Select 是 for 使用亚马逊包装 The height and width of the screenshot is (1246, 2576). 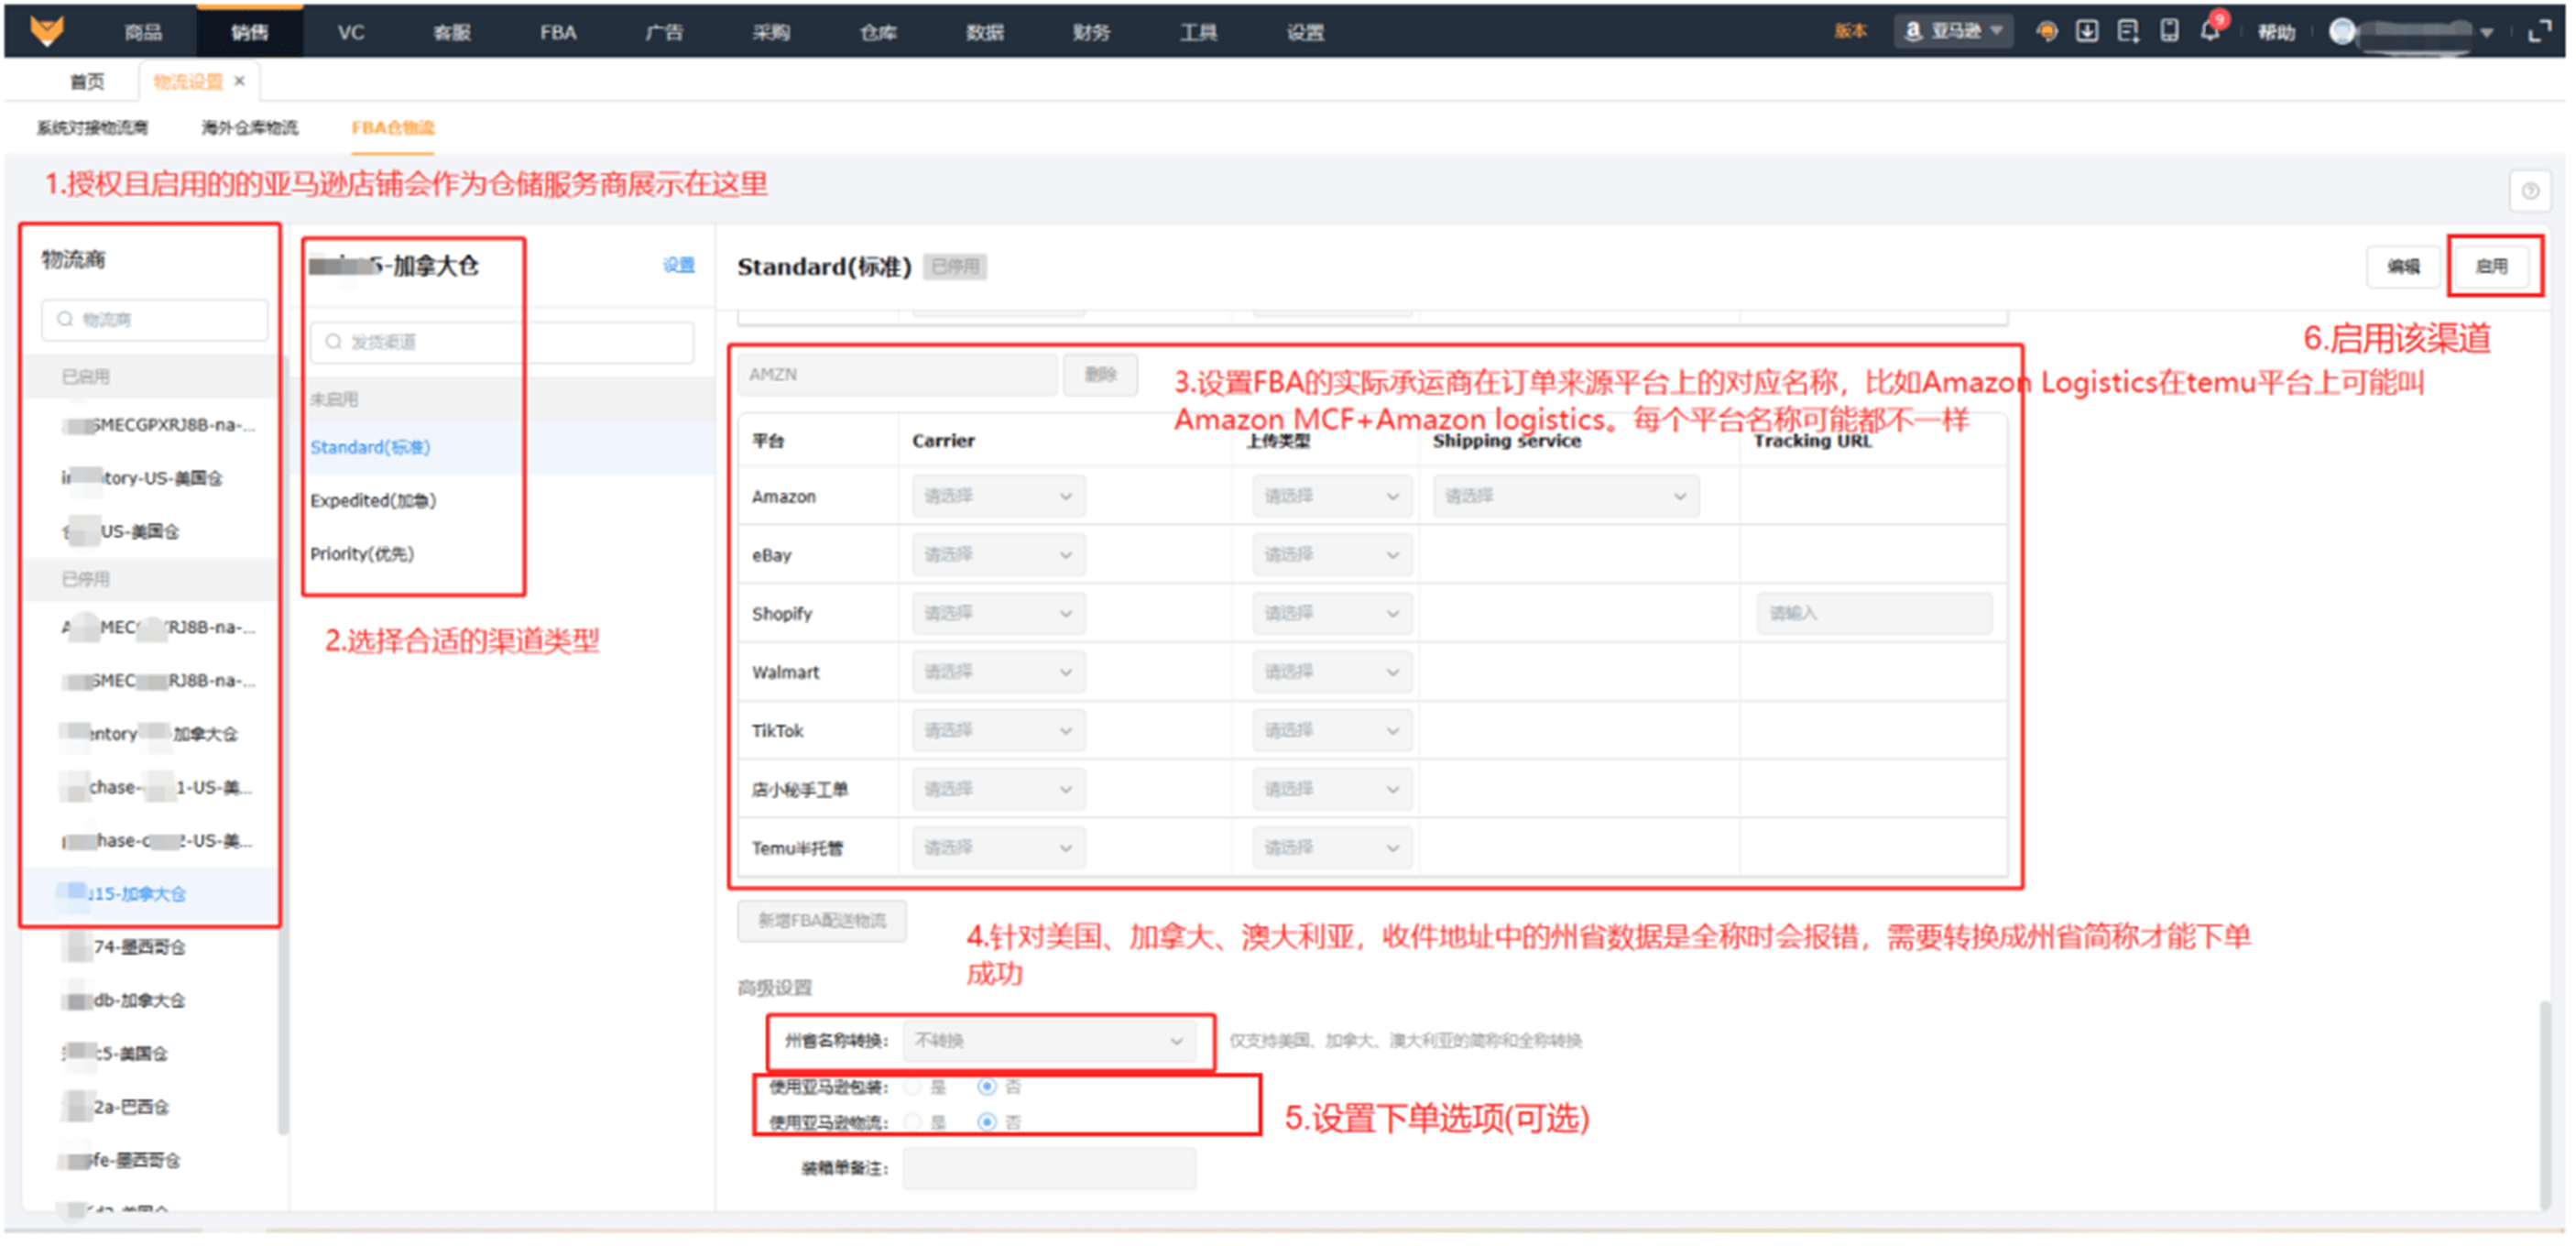click(x=913, y=1087)
